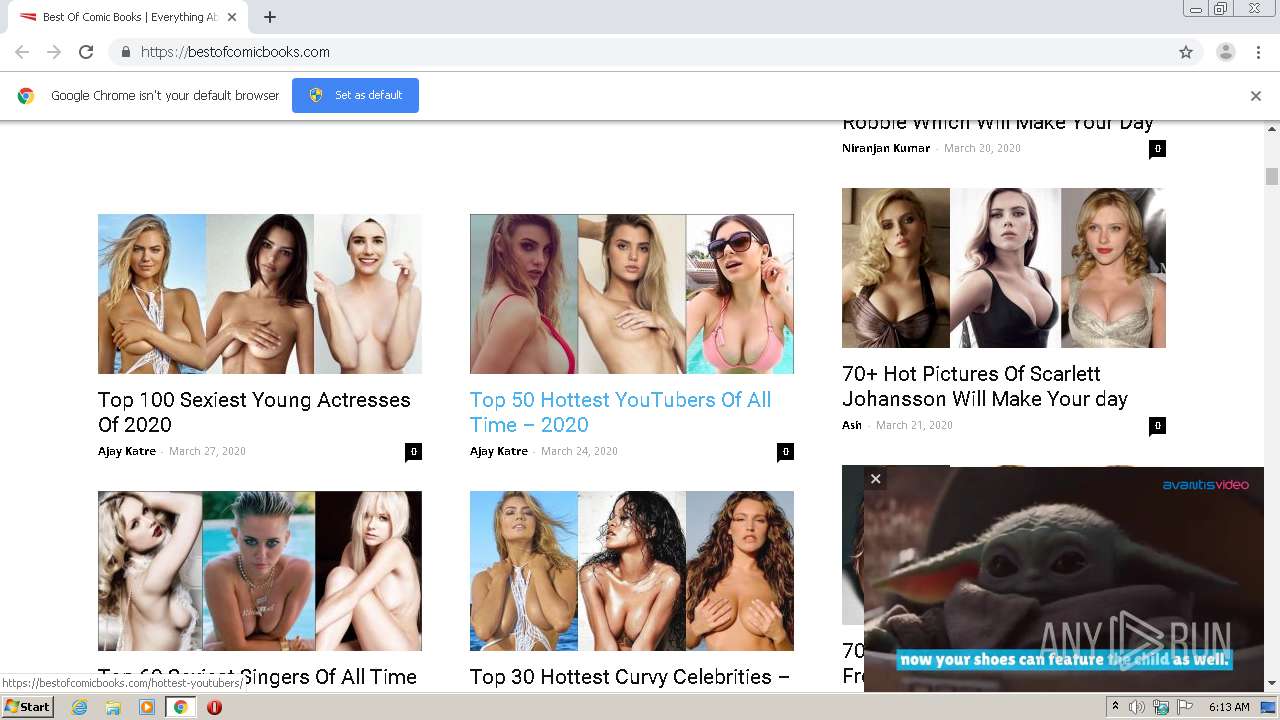Open the volume speaker tray icon
The height and width of the screenshot is (720, 1280).
[1137, 707]
